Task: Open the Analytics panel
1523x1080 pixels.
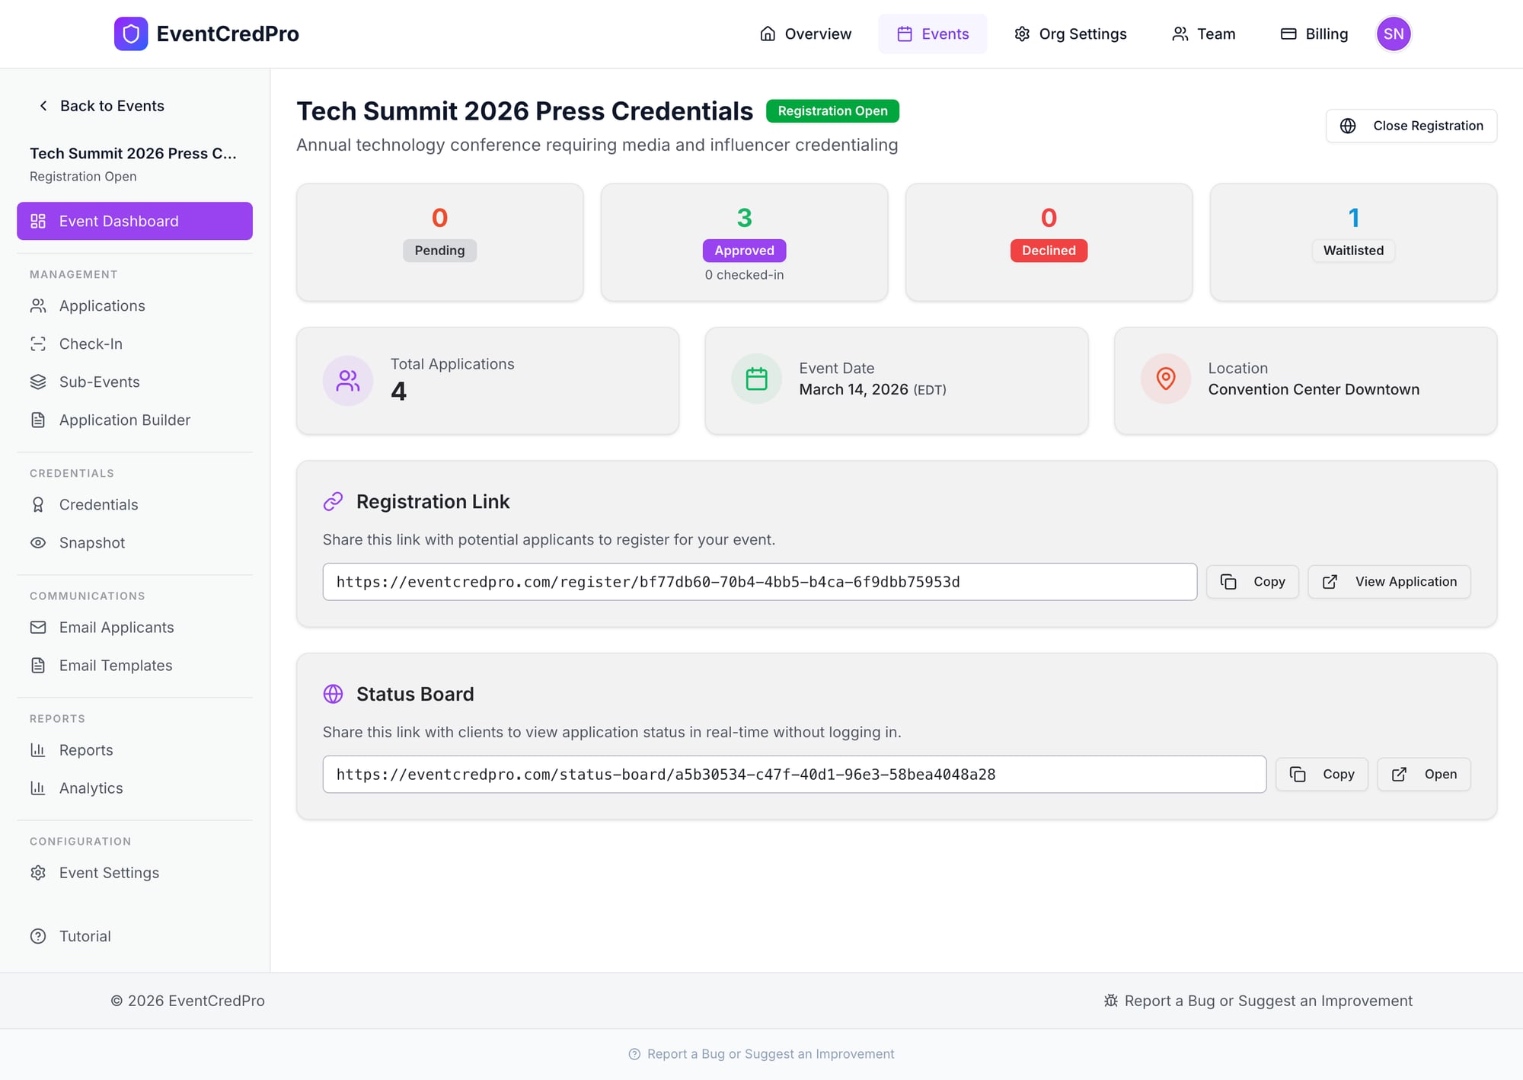Action: click(90, 787)
